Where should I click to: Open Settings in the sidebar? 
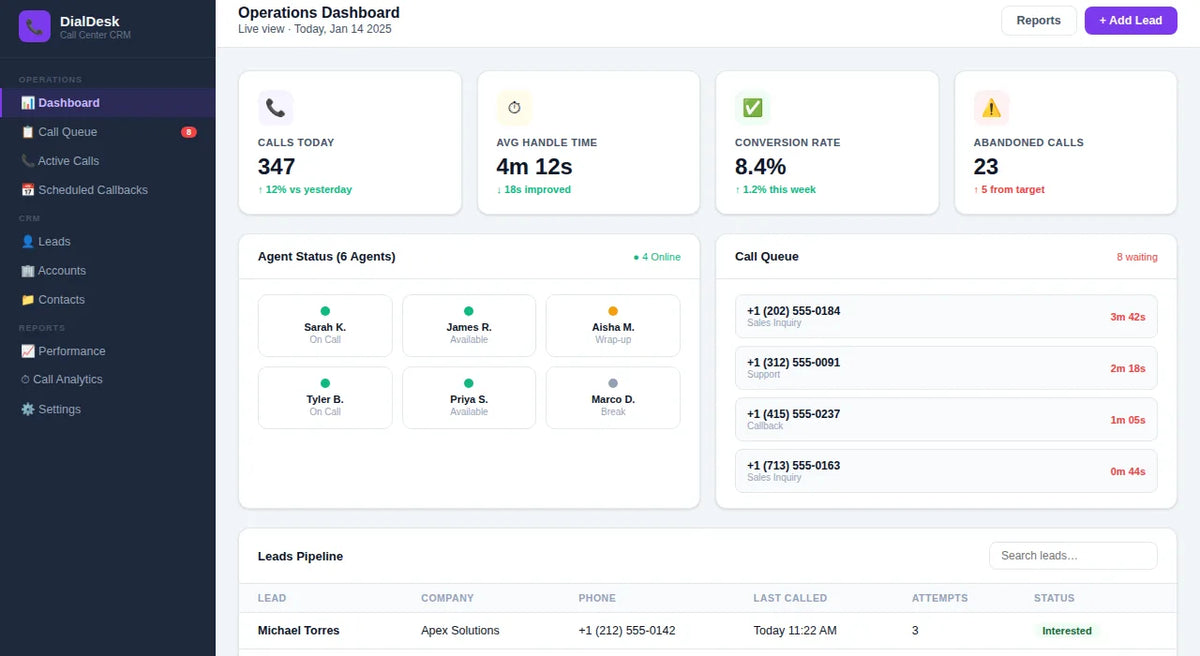coord(108,409)
